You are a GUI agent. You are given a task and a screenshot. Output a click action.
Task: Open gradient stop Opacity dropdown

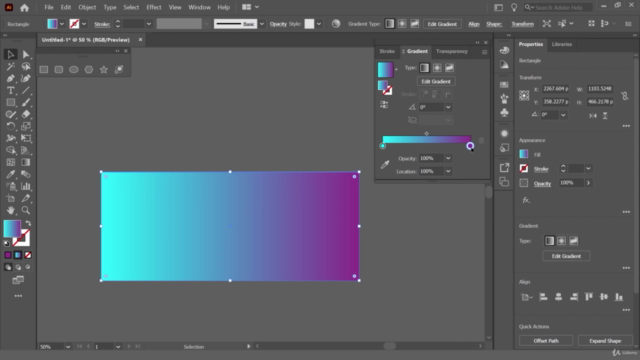pos(448,158)
